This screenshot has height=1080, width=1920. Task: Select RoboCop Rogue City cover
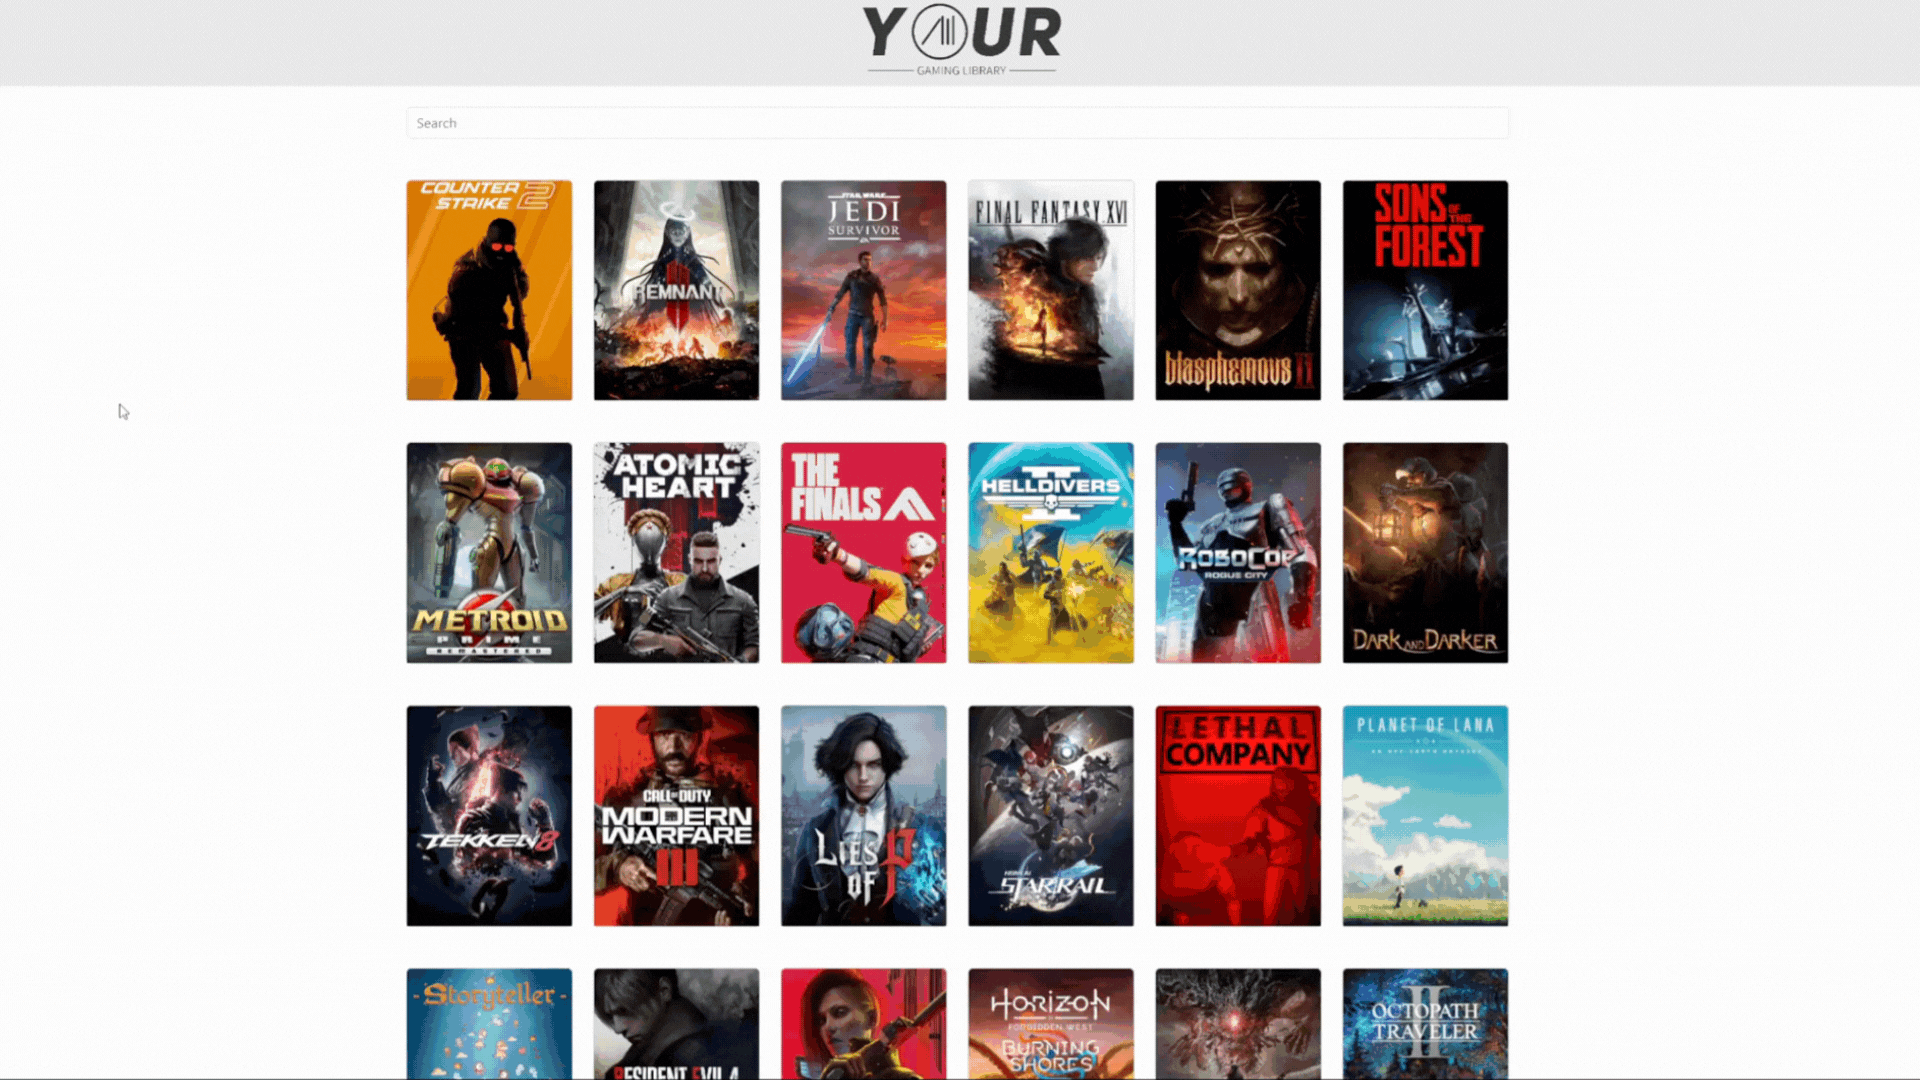pyautogui.click(x=1238, y=553)
